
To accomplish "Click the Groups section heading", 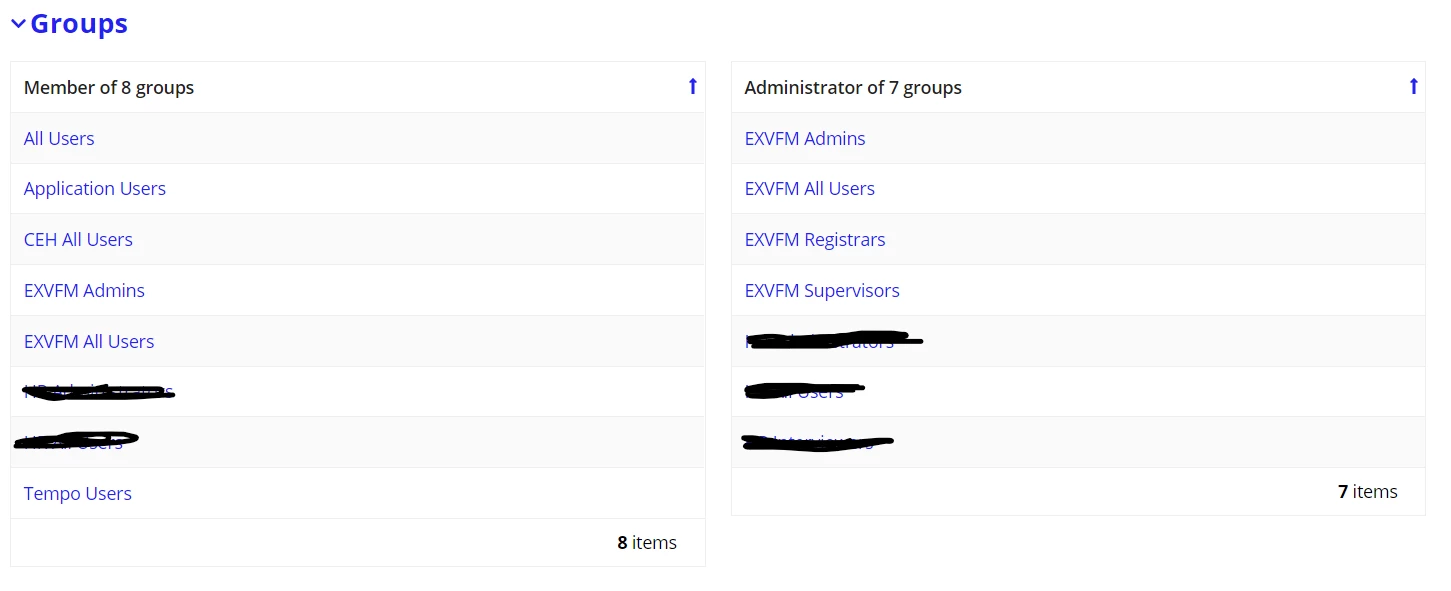I will tap(79, 24).
